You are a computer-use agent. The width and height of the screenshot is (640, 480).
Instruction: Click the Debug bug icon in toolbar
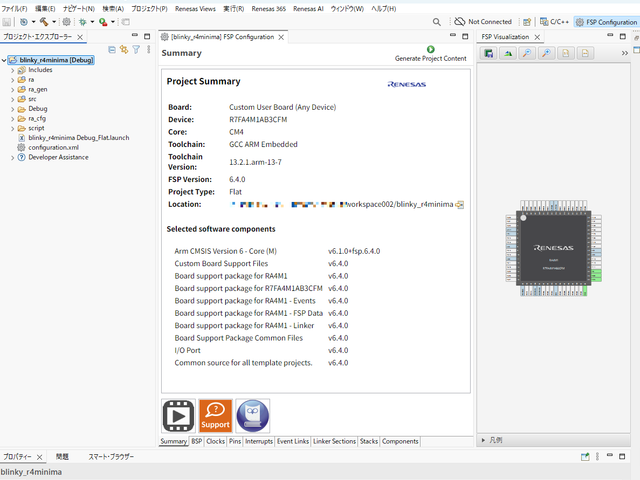click(x=83, y=22)
